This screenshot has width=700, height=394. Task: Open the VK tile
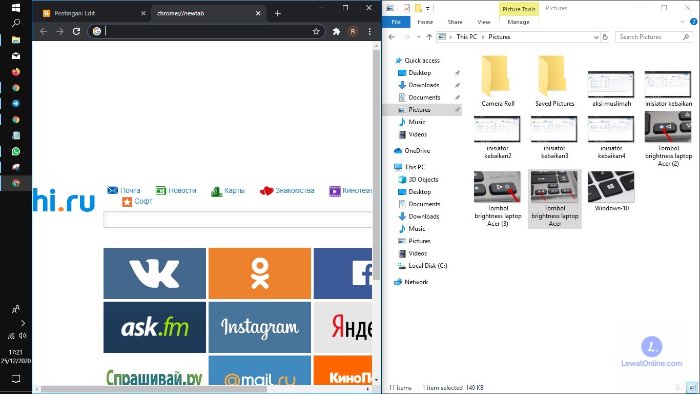[154, 274]
